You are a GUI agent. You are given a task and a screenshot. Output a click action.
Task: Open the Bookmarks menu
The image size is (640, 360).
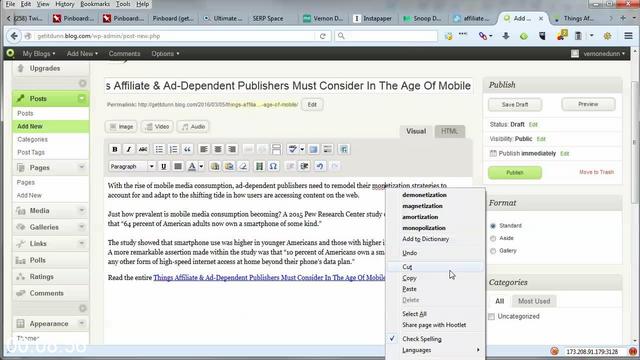pos(95,4)
